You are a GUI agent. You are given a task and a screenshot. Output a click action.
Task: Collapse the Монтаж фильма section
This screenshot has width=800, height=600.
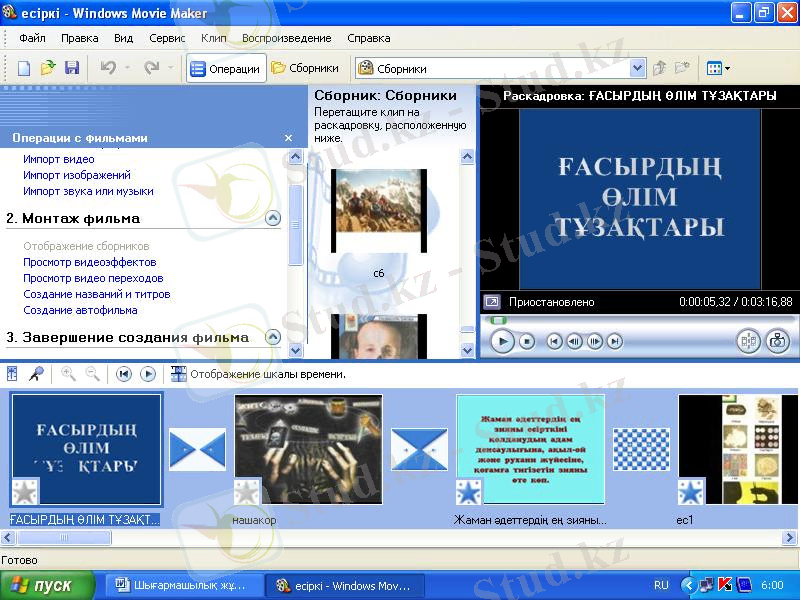tap(273, 218)
